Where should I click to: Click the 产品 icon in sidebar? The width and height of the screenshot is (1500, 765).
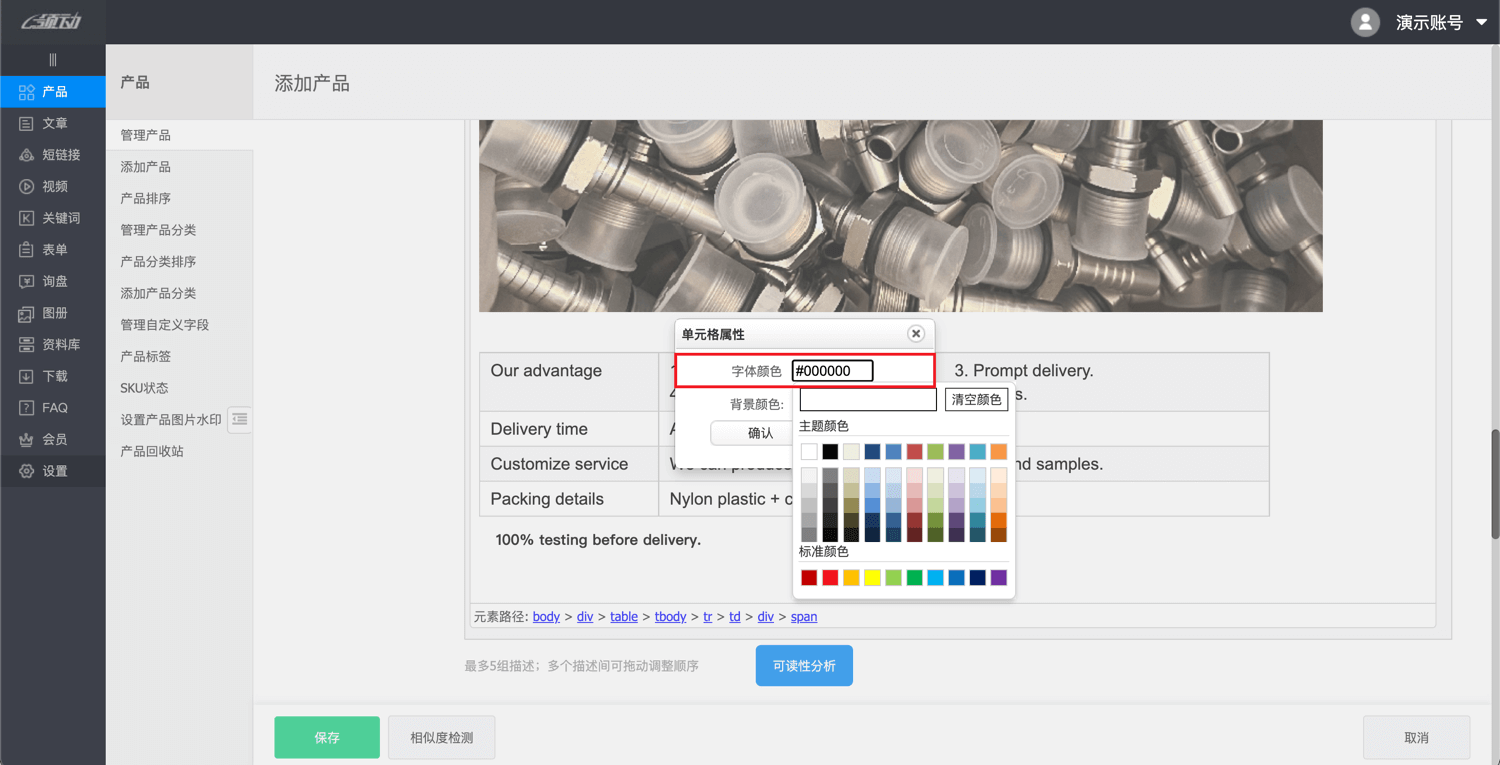coord(27,92)
